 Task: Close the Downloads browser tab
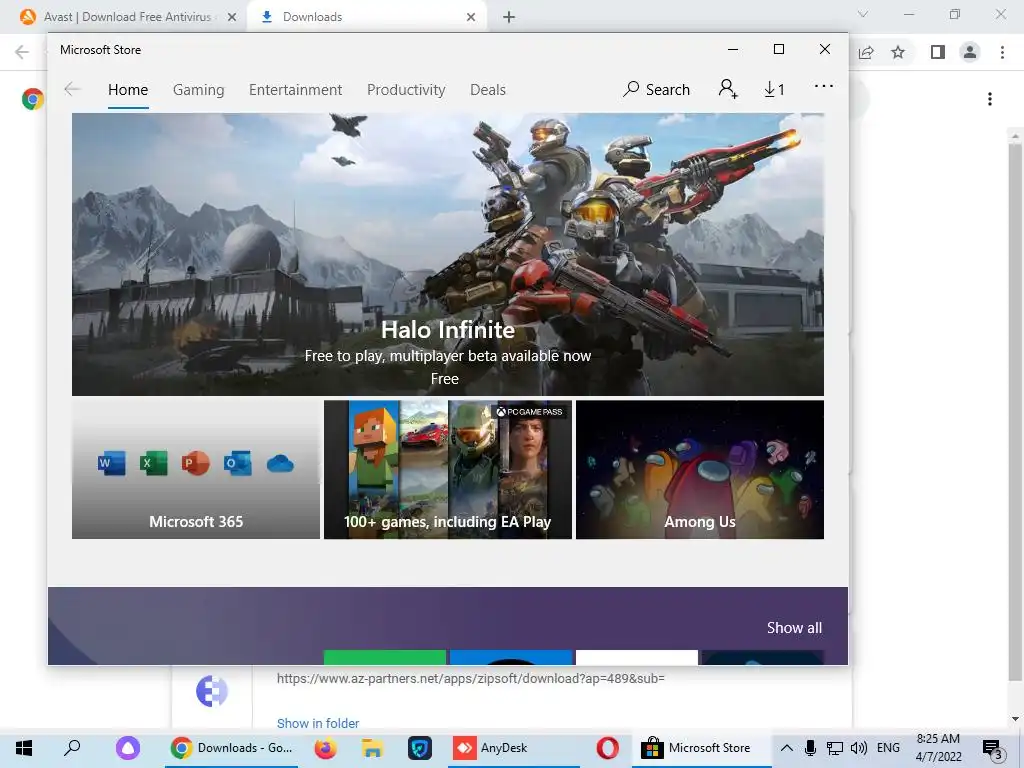pos(471,17)
